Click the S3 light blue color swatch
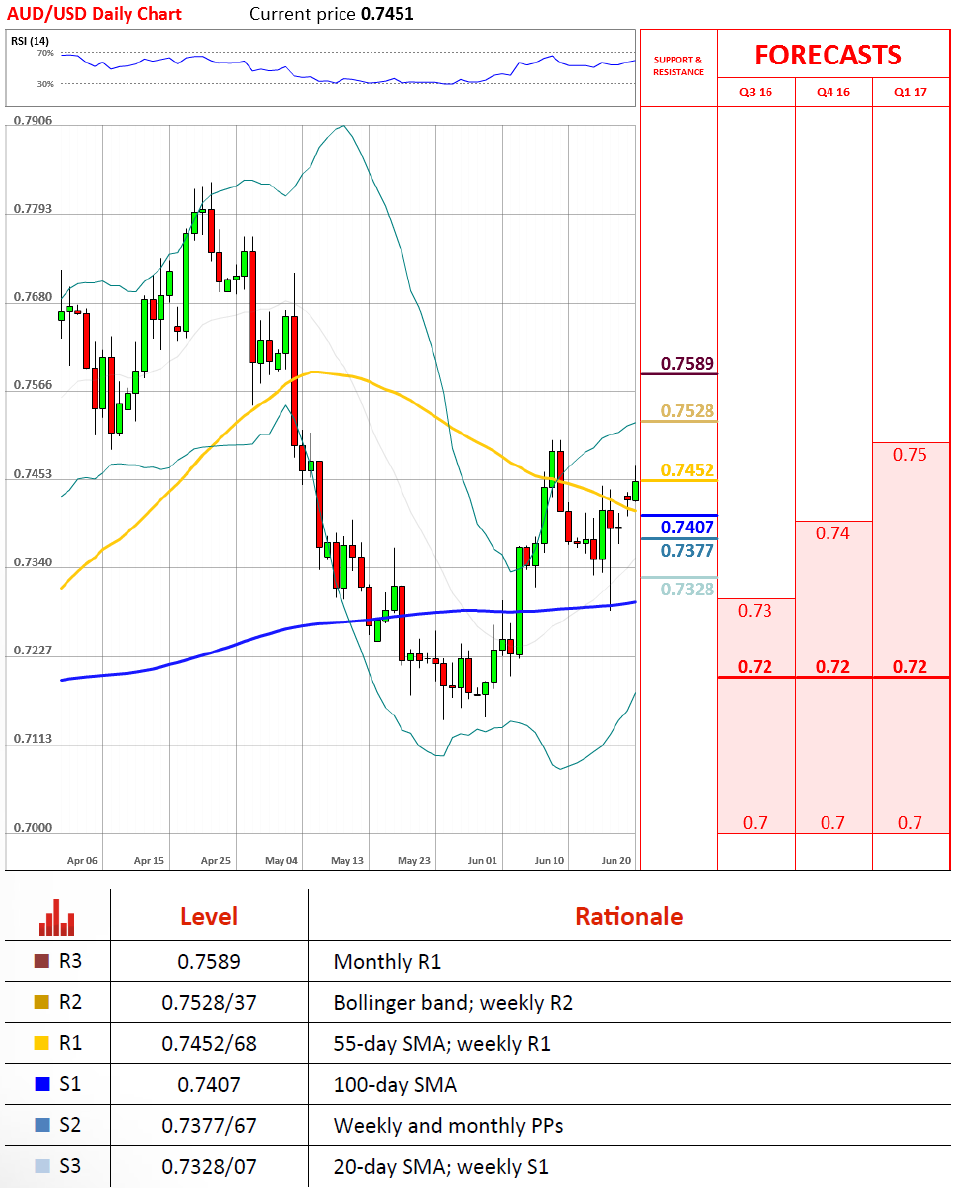The width and height of the screenshot is (962, 1188). click(42, 1166)
